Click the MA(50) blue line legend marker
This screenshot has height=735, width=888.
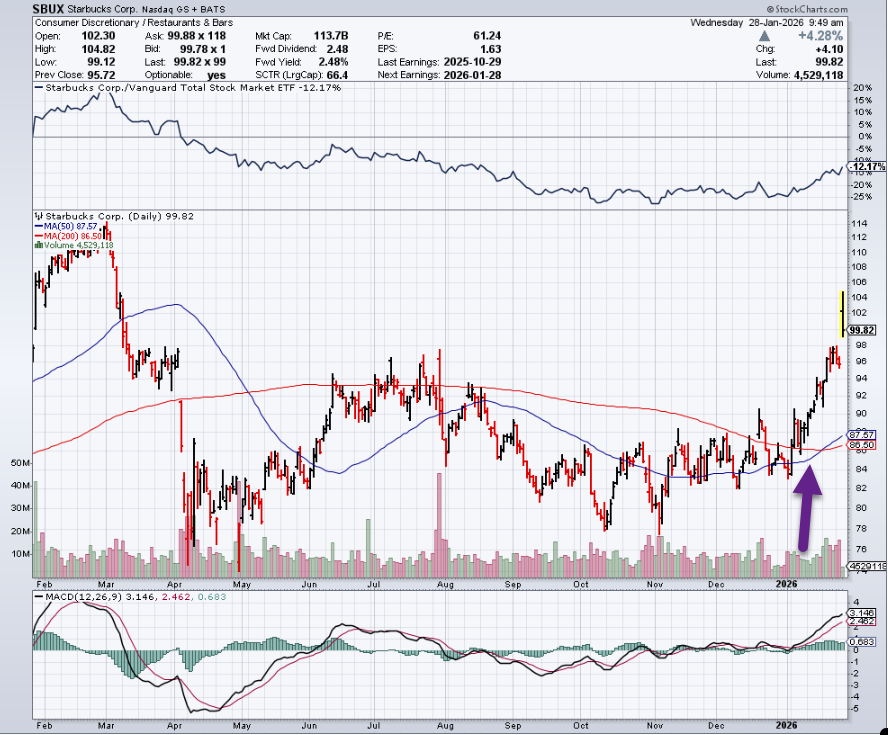[37, 225]
